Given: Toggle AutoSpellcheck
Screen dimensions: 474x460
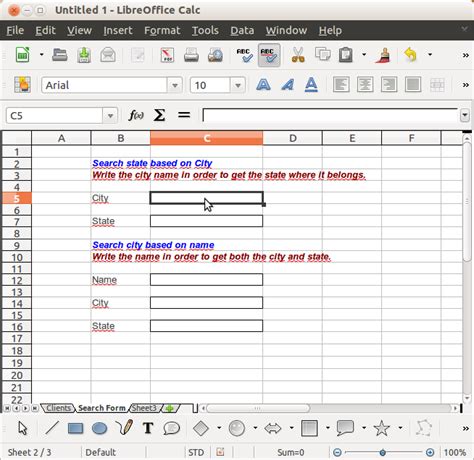Looking at the screenshot, I should (x=269, y=55).
